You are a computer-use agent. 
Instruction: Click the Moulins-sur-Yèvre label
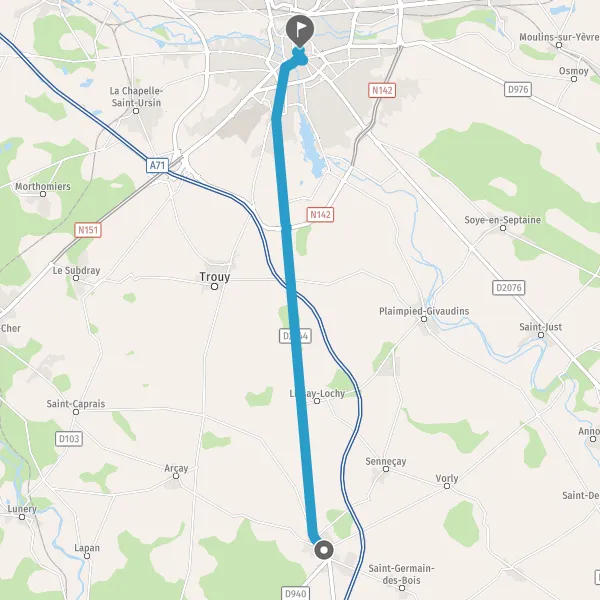559,37
